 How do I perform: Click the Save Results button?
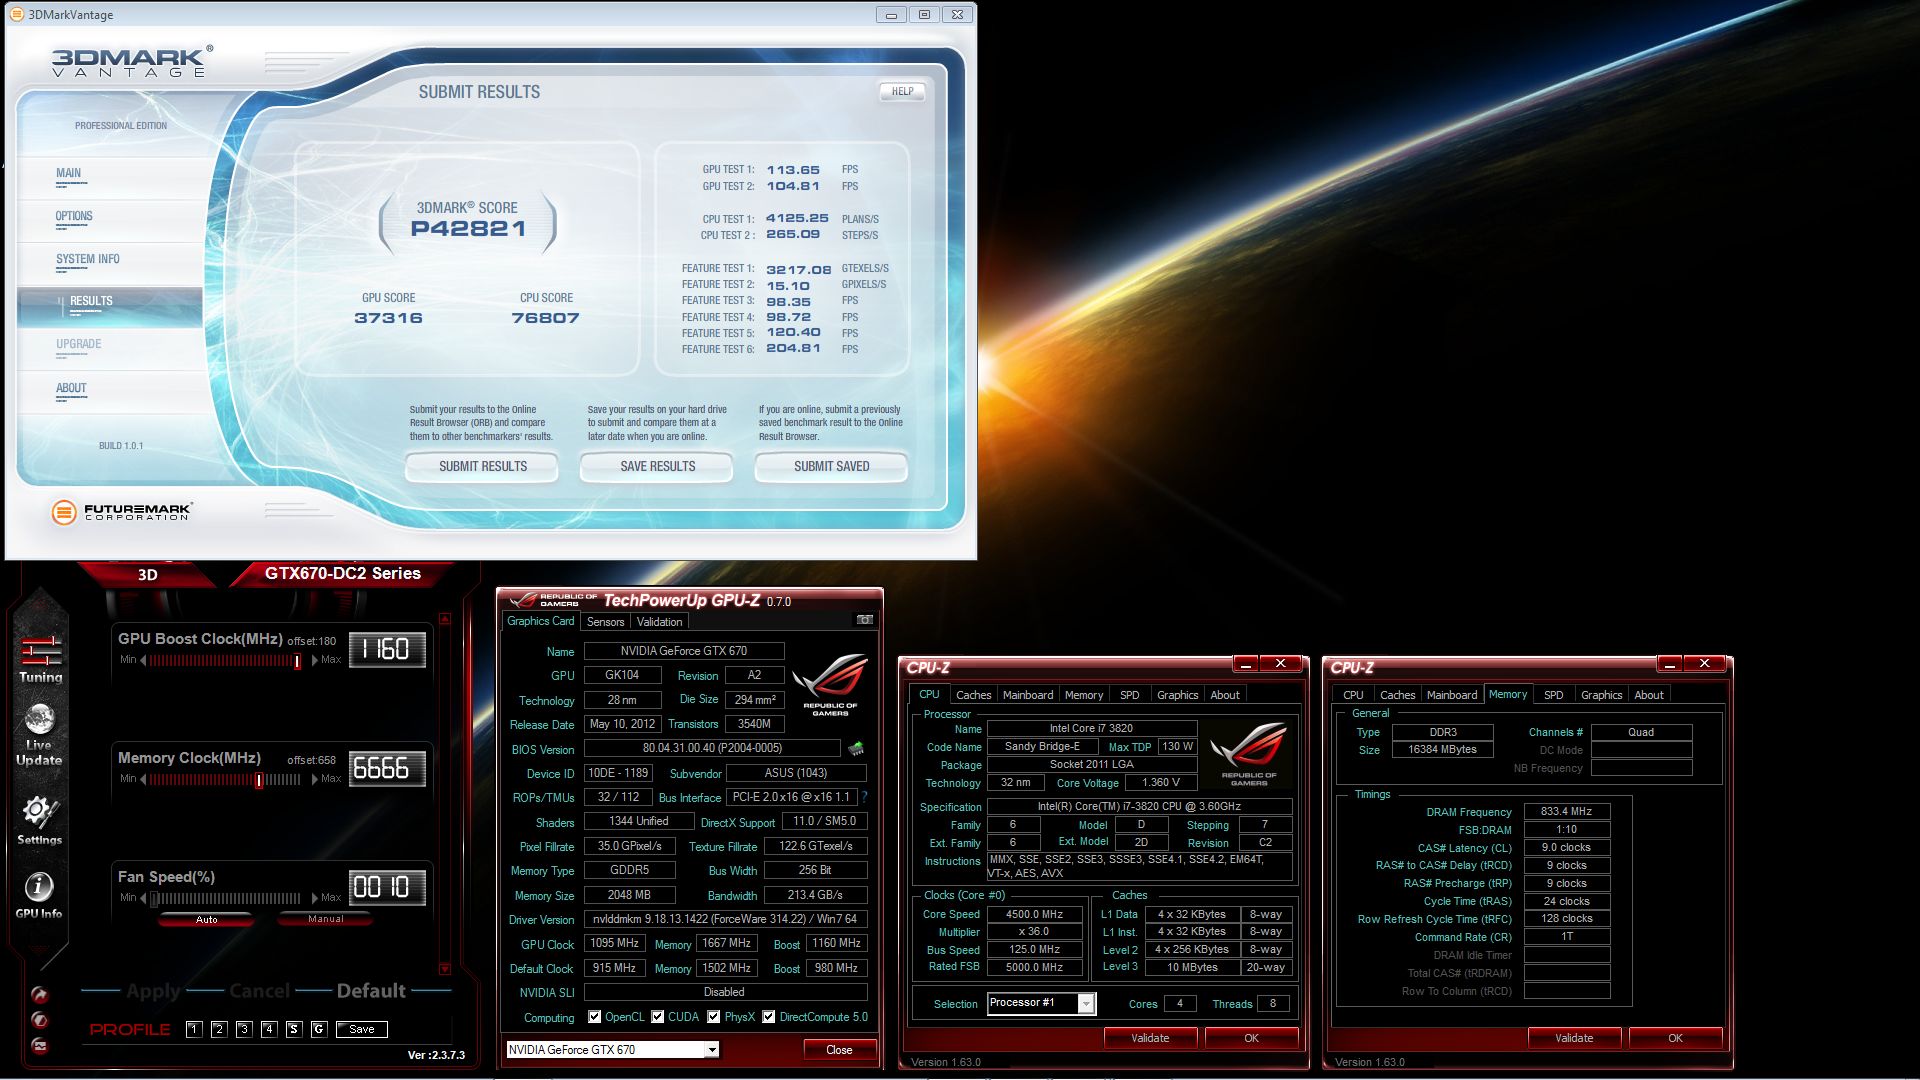click(x=657, y=466)
